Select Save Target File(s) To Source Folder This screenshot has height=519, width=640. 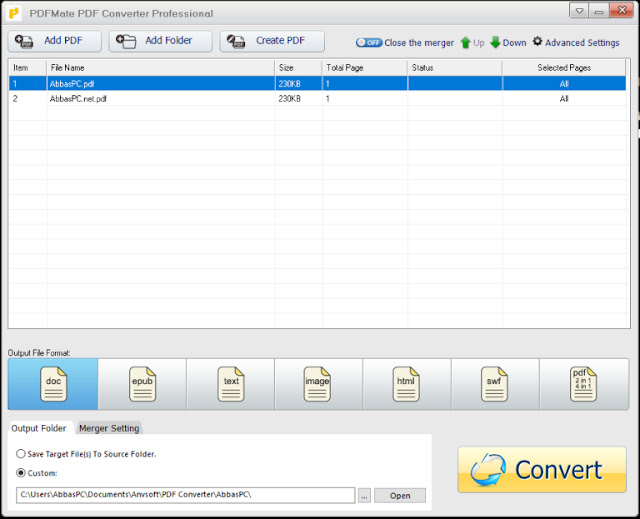pos(86,454)
